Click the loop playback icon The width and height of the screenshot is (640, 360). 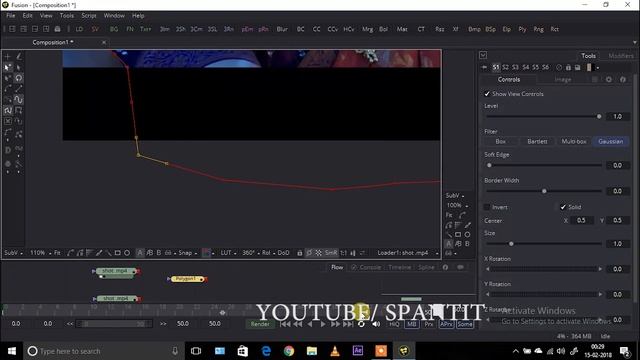point(361,324)
